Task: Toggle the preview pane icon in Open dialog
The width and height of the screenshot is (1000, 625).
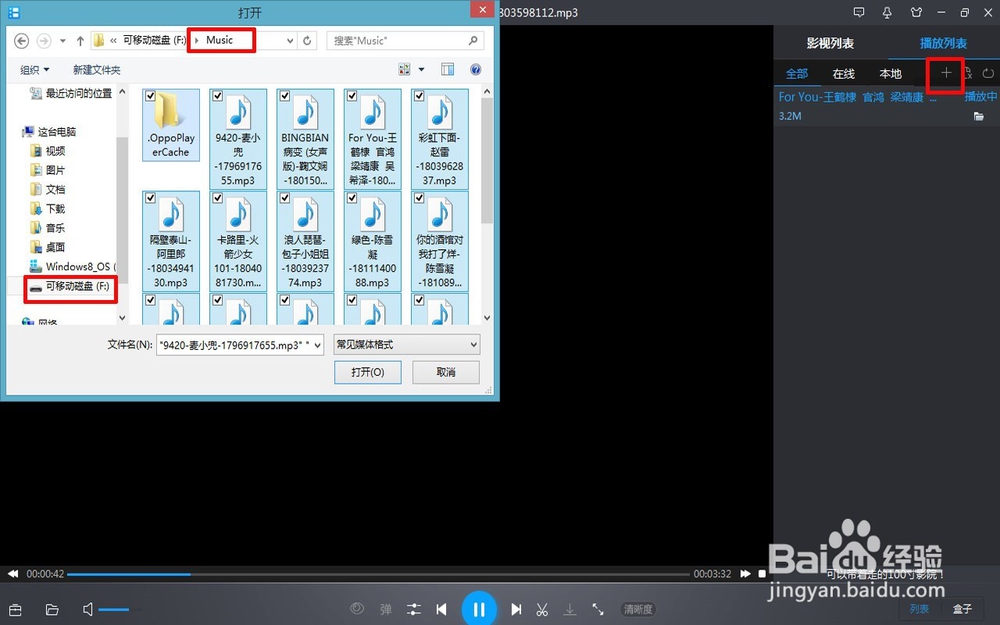Action: click(448, 70)
